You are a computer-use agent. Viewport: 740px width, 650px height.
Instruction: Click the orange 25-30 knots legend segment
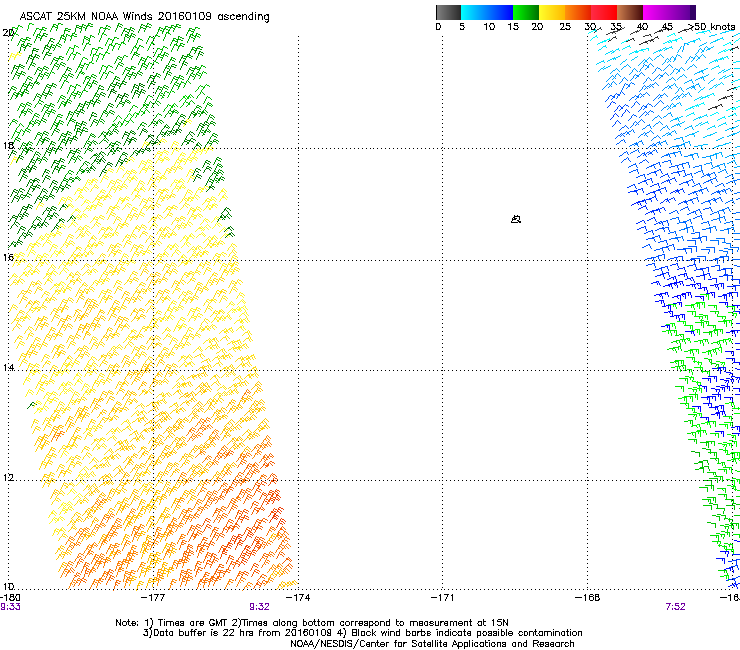pyautogui.click(x=578, y=12)
